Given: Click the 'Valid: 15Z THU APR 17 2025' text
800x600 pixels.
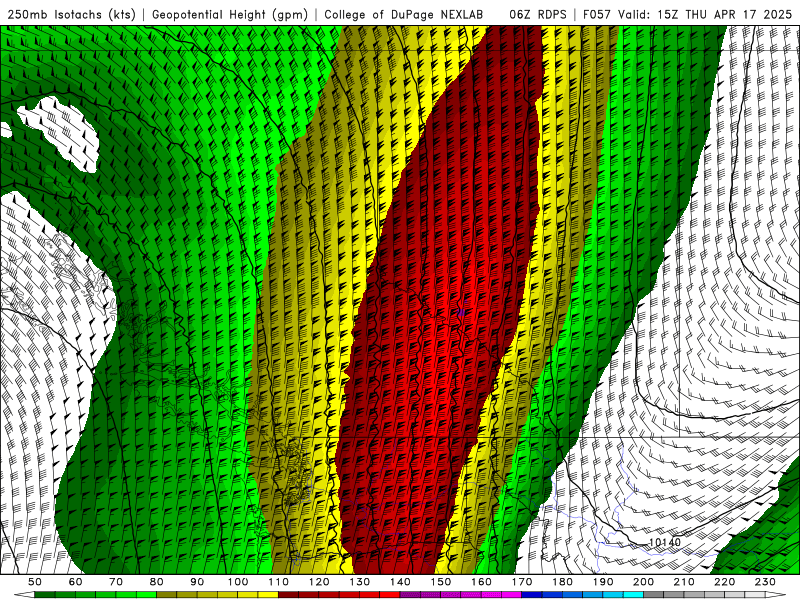Looking at the screenshot, I should 705,14.
